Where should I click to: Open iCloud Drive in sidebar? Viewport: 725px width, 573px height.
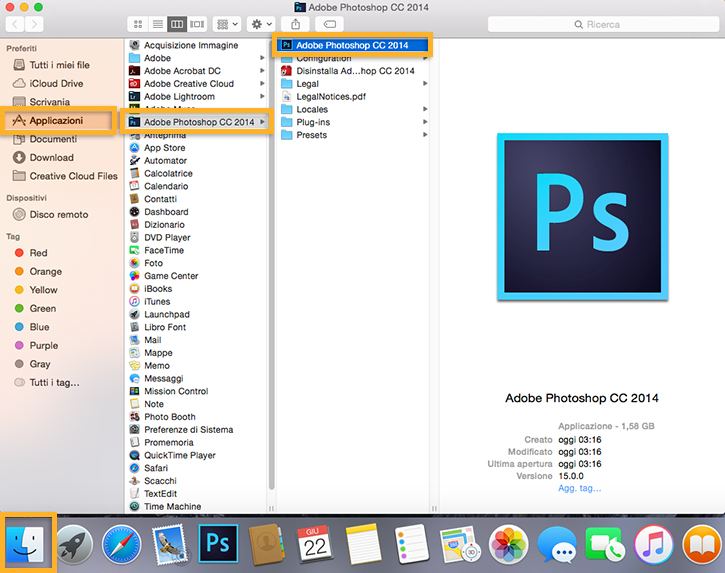[x=56, y=83]
